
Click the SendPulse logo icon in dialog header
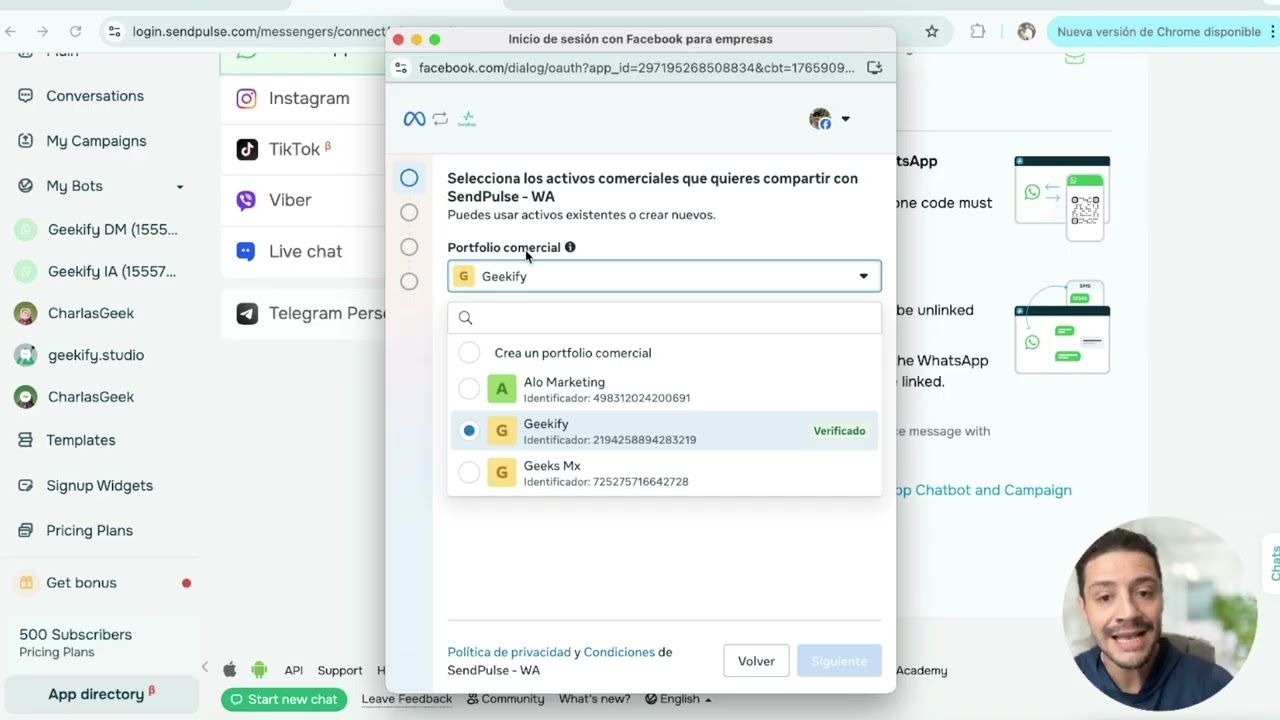pyautogui.click(x=467, y=119)
